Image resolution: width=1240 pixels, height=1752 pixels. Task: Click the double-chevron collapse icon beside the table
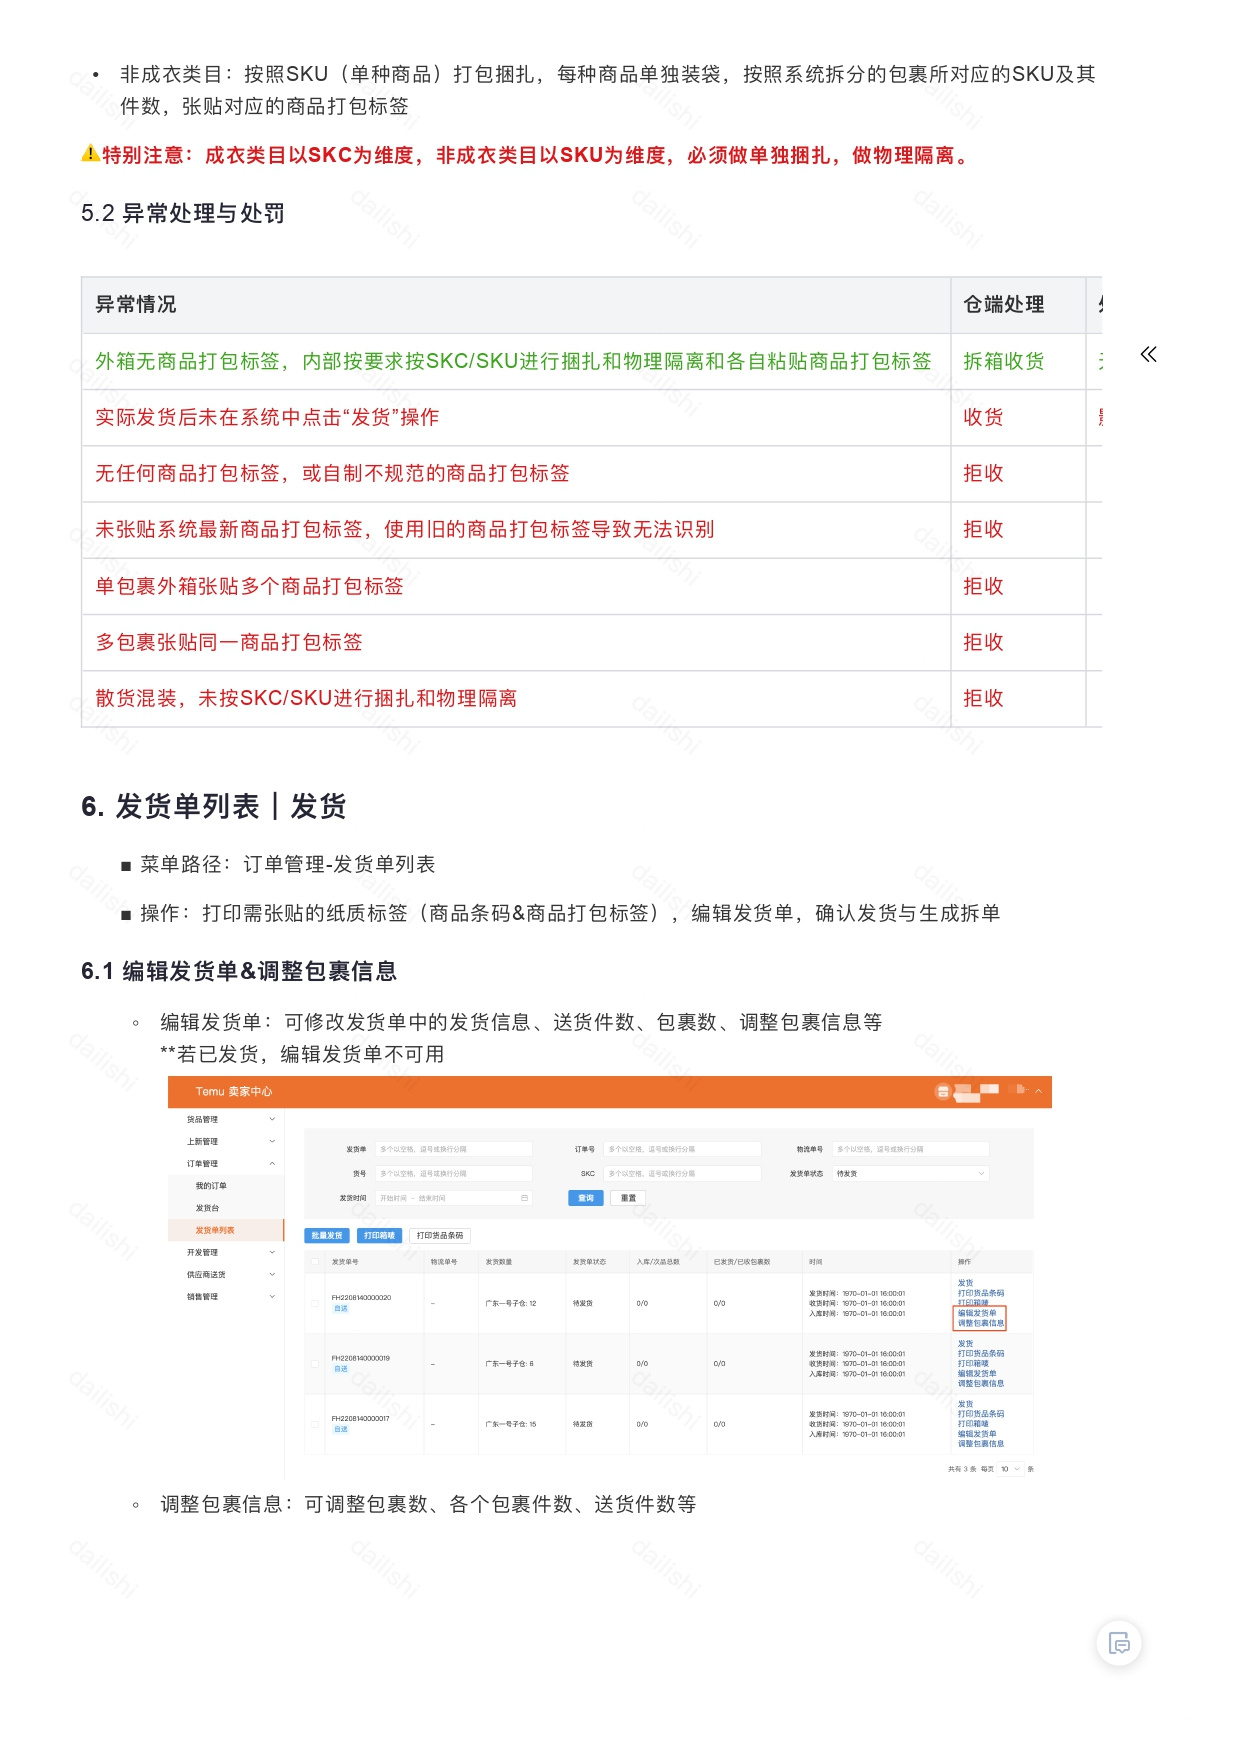[x=1148, y=354]
